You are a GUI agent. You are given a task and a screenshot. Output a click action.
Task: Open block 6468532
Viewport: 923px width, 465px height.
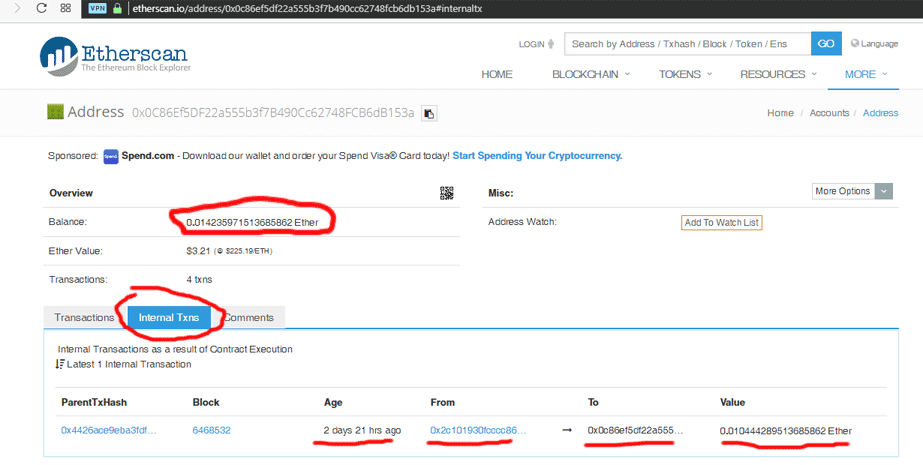tap(211, 430)
